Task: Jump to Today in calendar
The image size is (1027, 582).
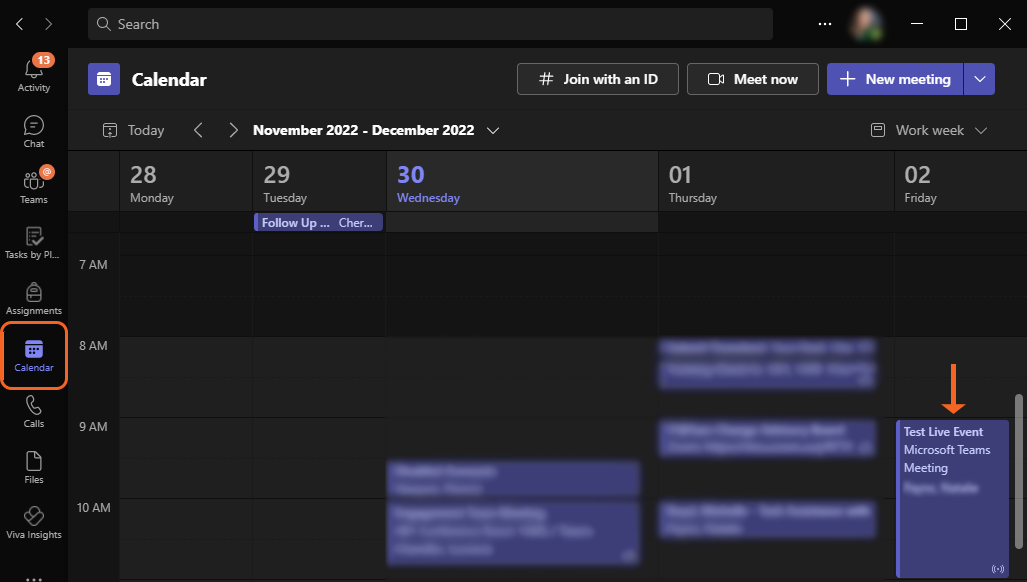Action: (134, 130)
